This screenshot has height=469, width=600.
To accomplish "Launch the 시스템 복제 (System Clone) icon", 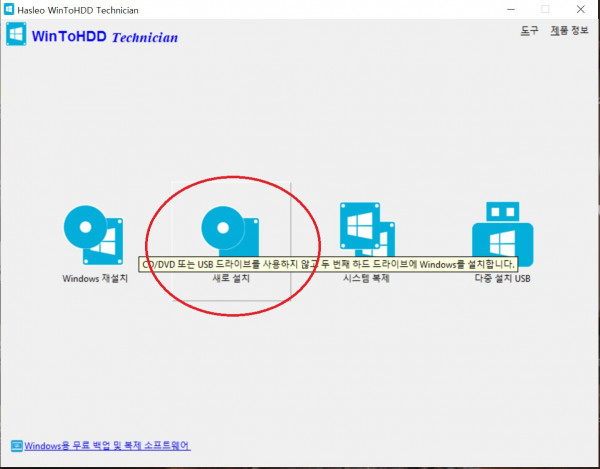I will 367,230.
